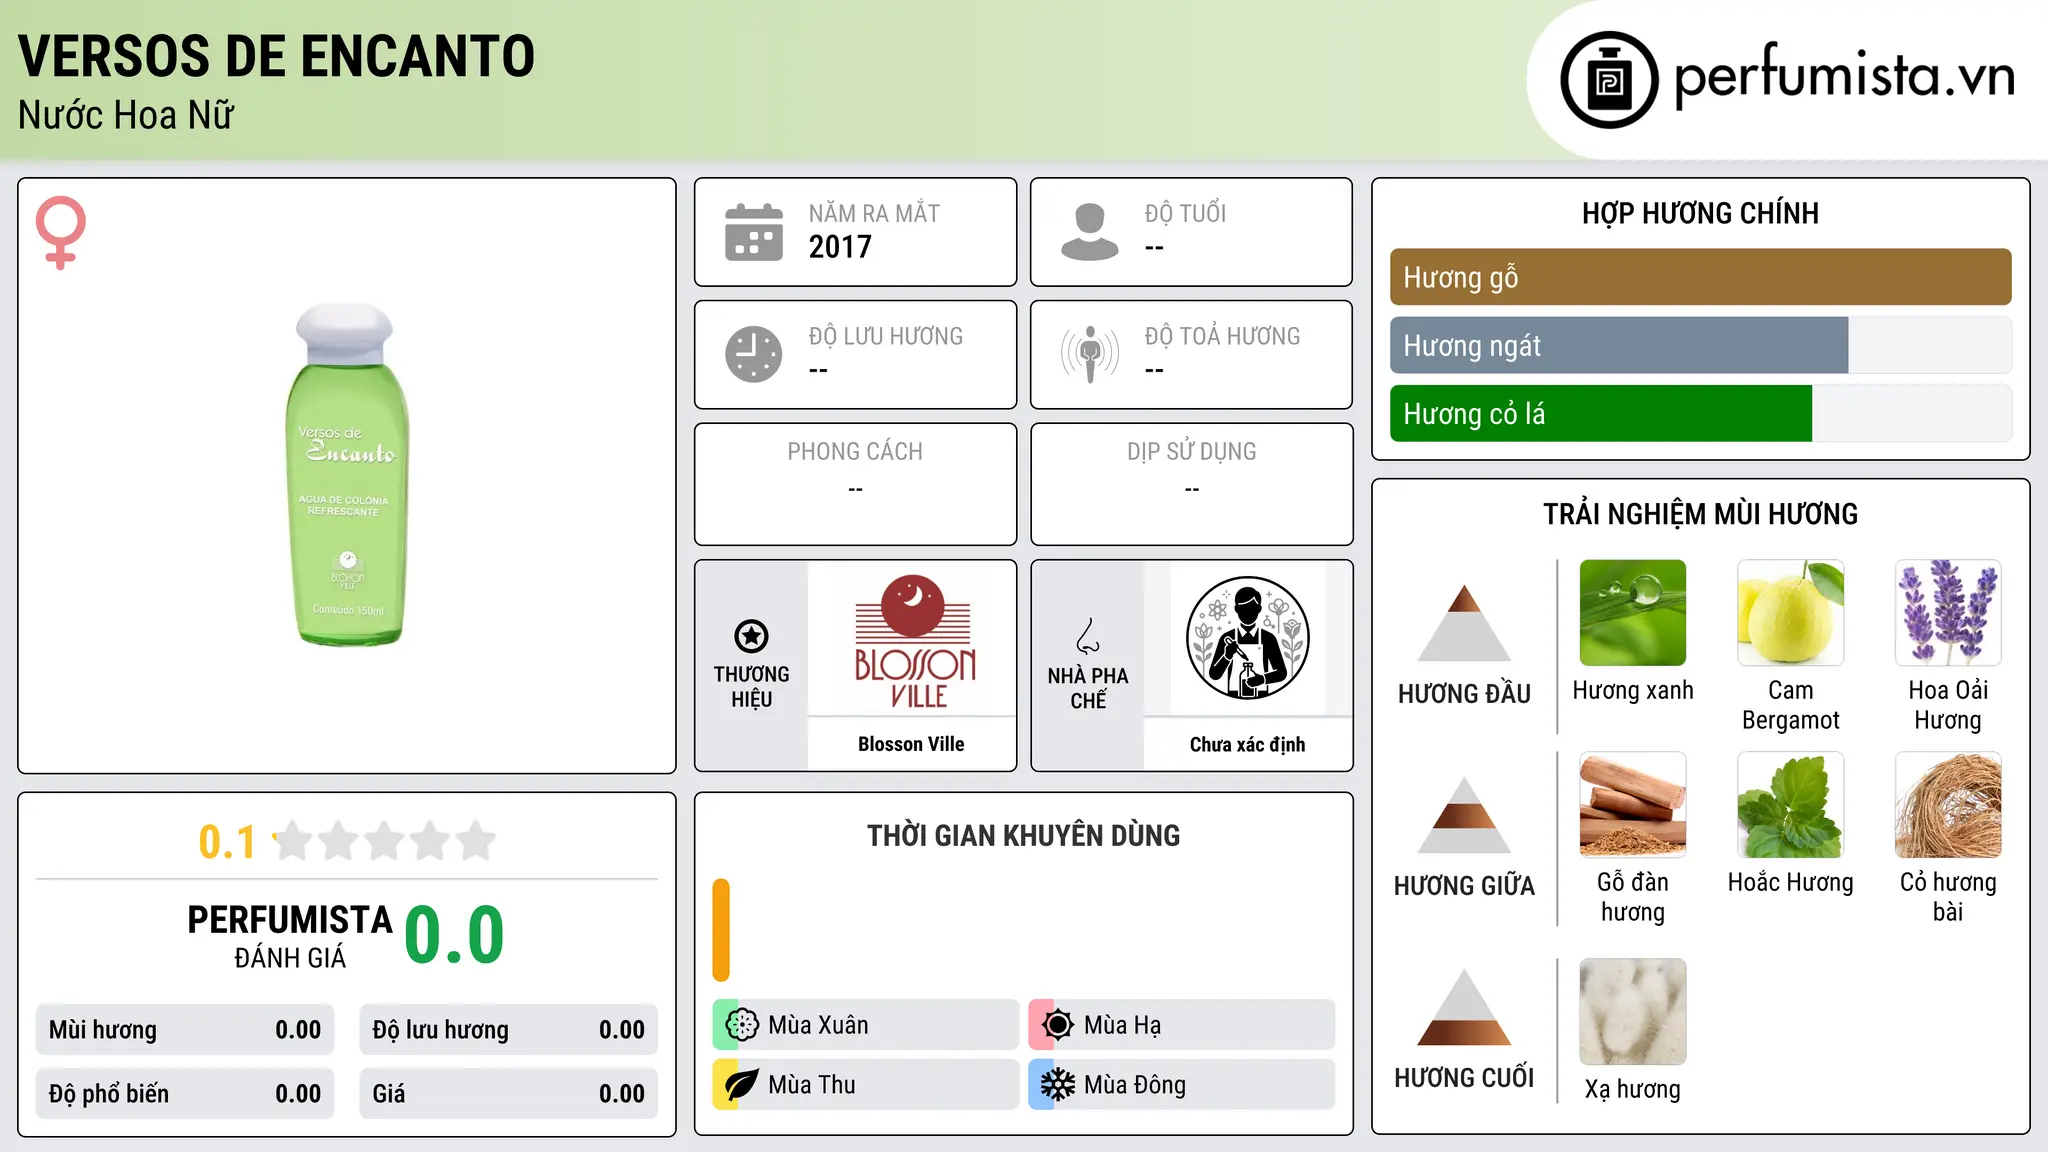
Task: Click the Mùa Hạ sun icon
Action: (1058, 1025)
